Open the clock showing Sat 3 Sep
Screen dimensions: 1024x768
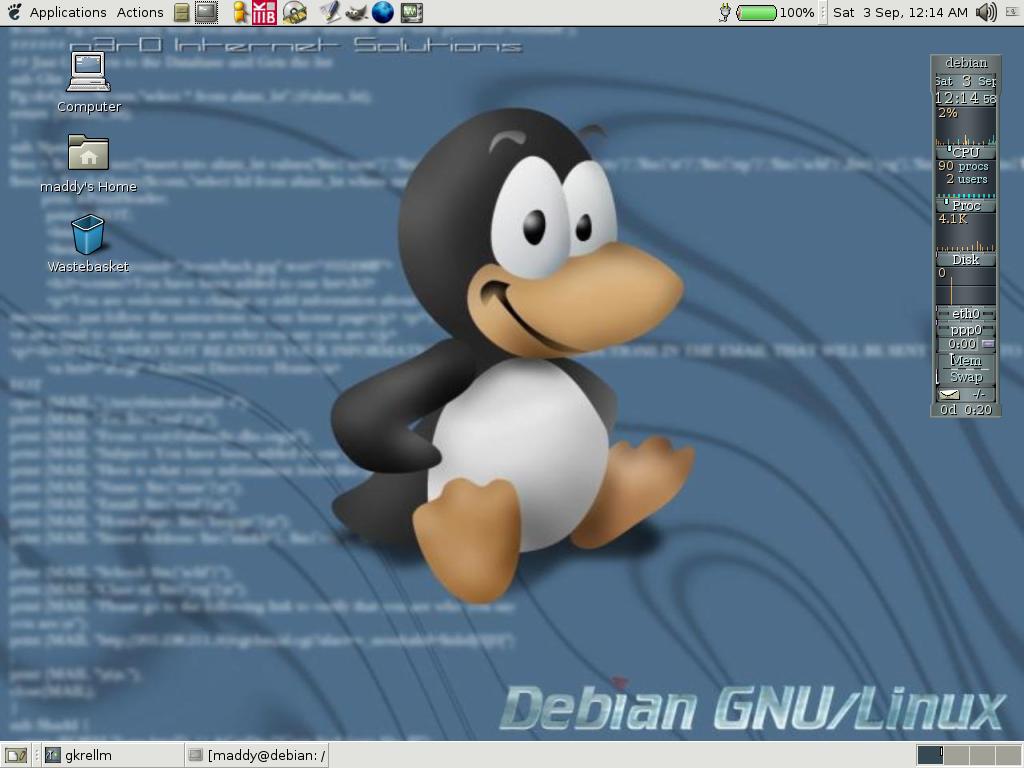coord(900,12)
